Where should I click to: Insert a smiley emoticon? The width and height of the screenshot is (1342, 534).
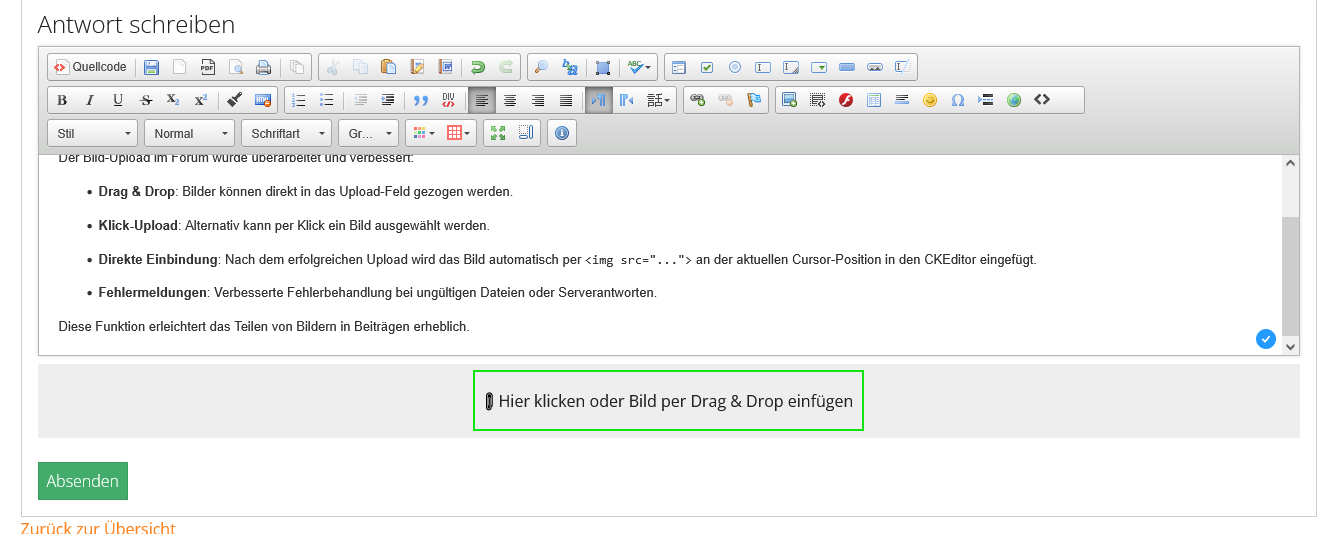tap(930, 100)
